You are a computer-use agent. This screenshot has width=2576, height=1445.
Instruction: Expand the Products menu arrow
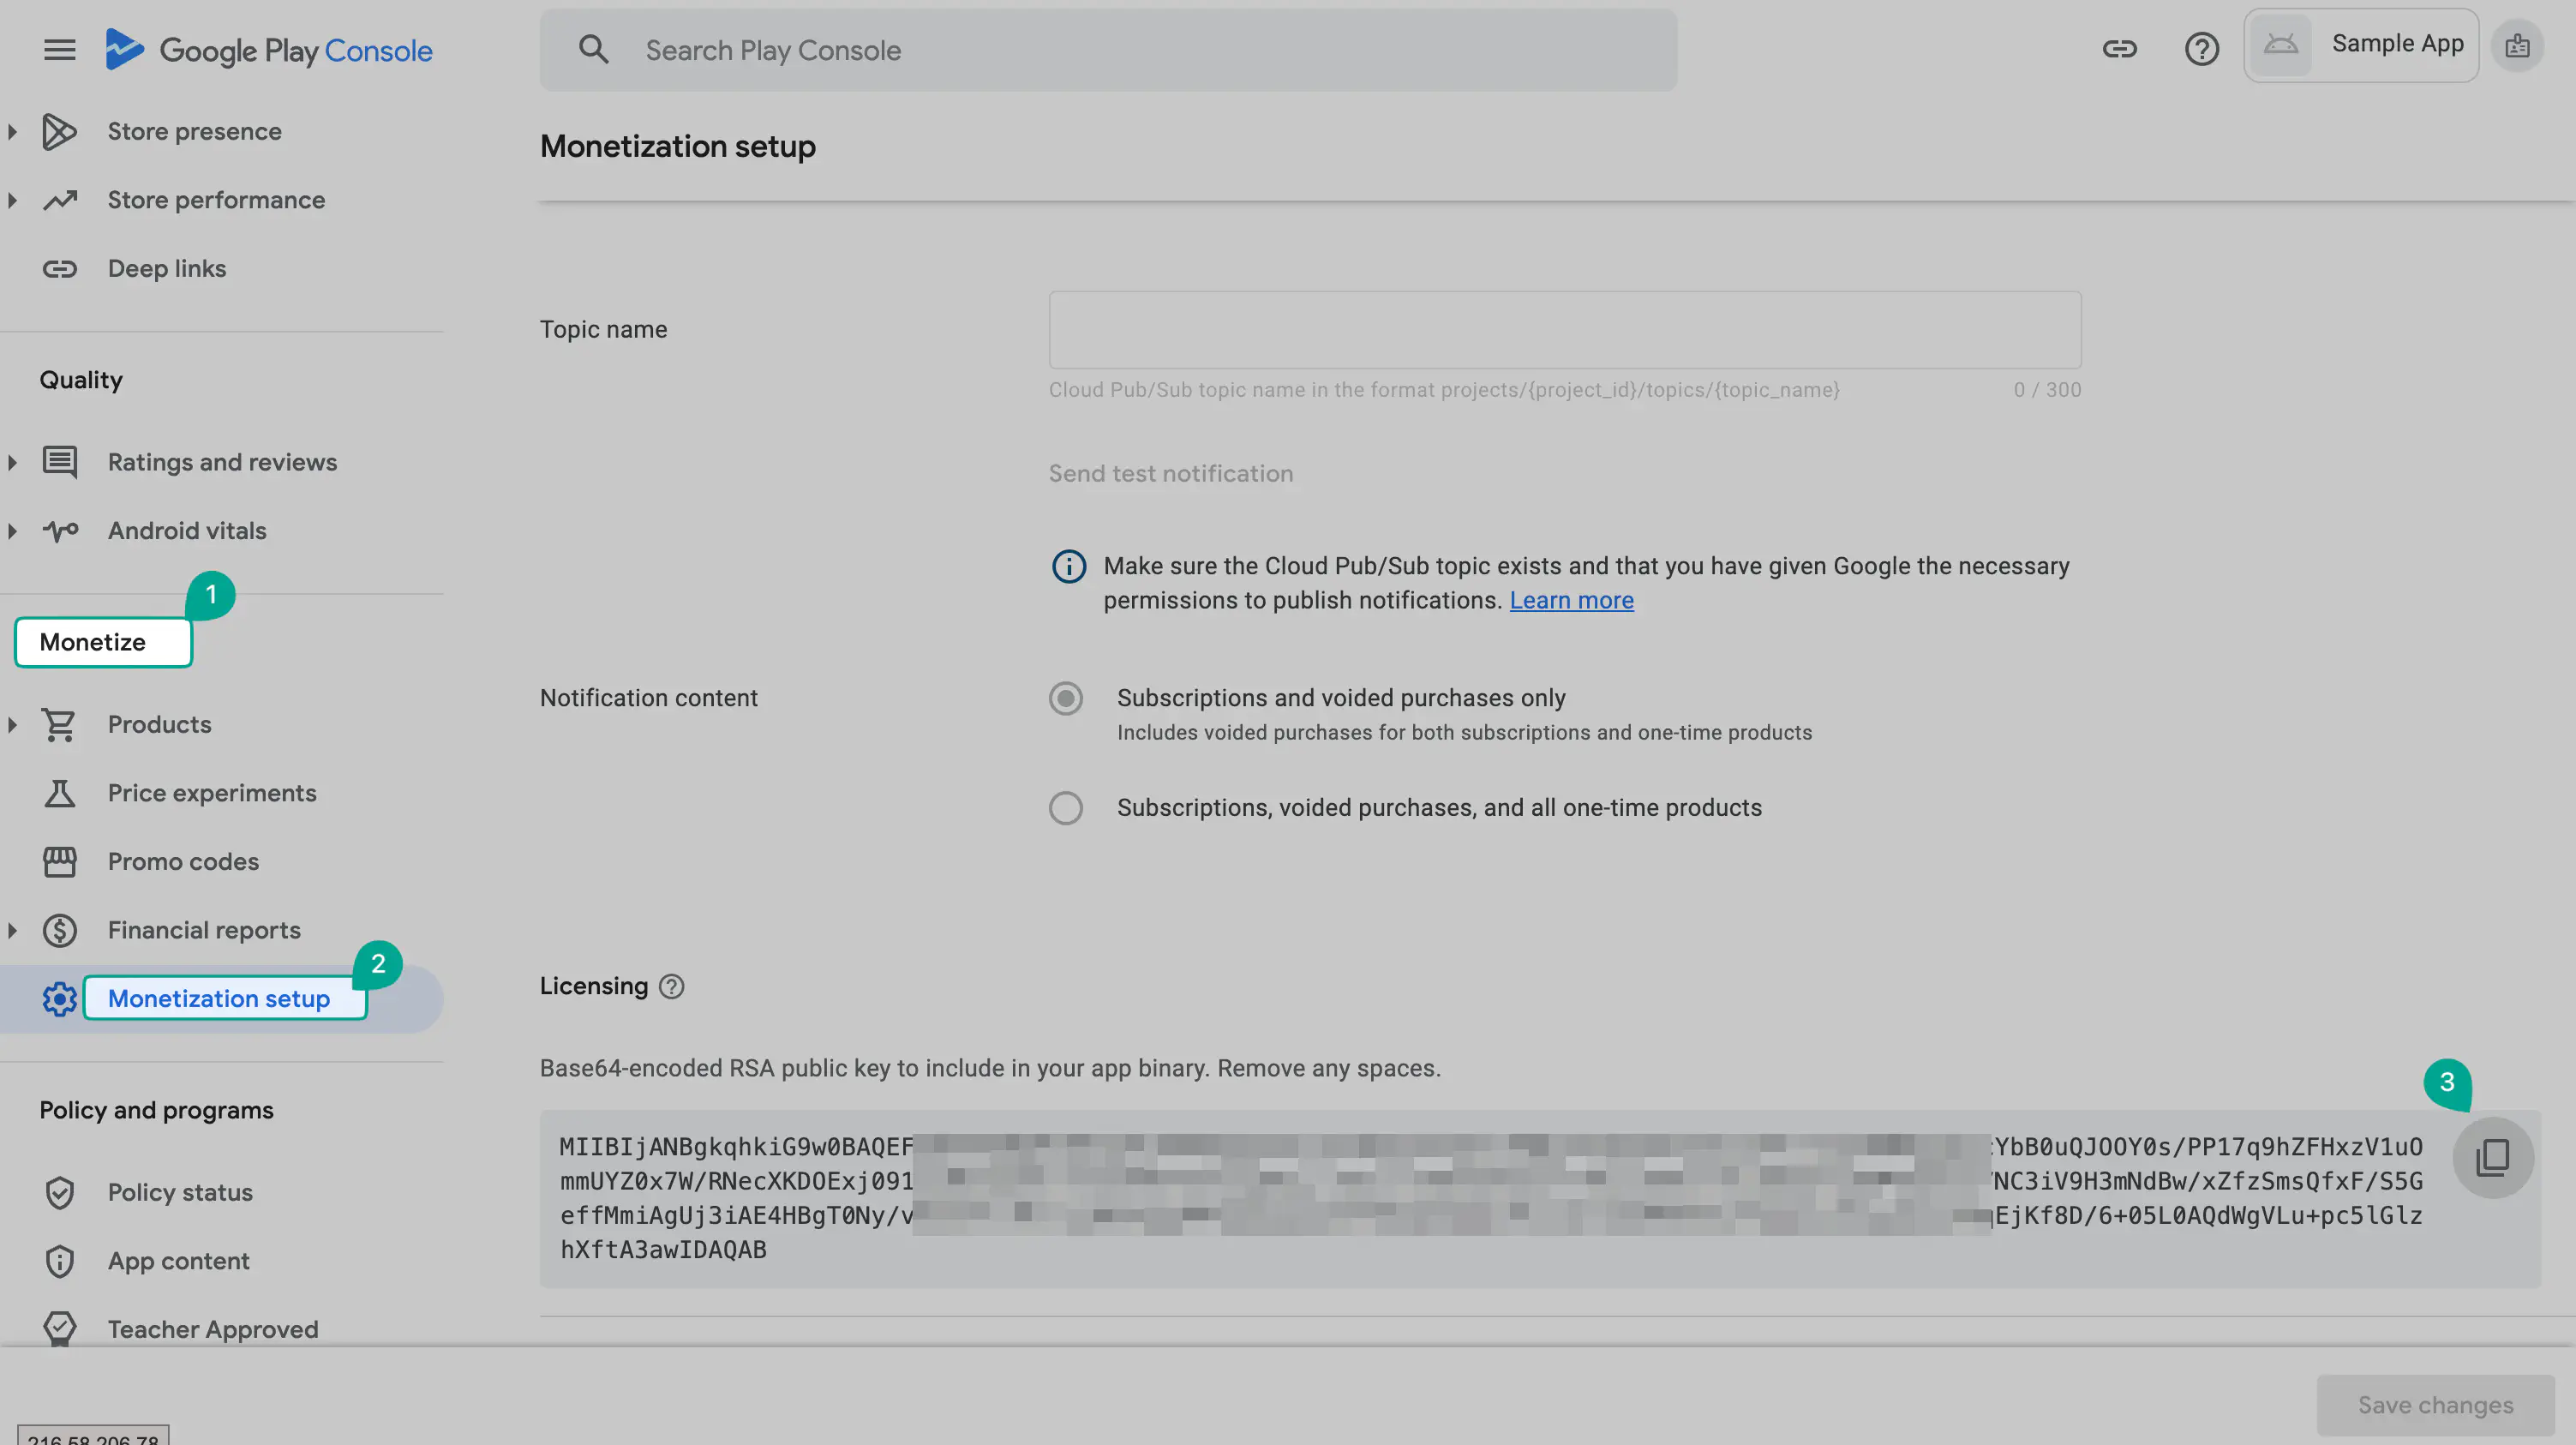click(x=13, y=724)
